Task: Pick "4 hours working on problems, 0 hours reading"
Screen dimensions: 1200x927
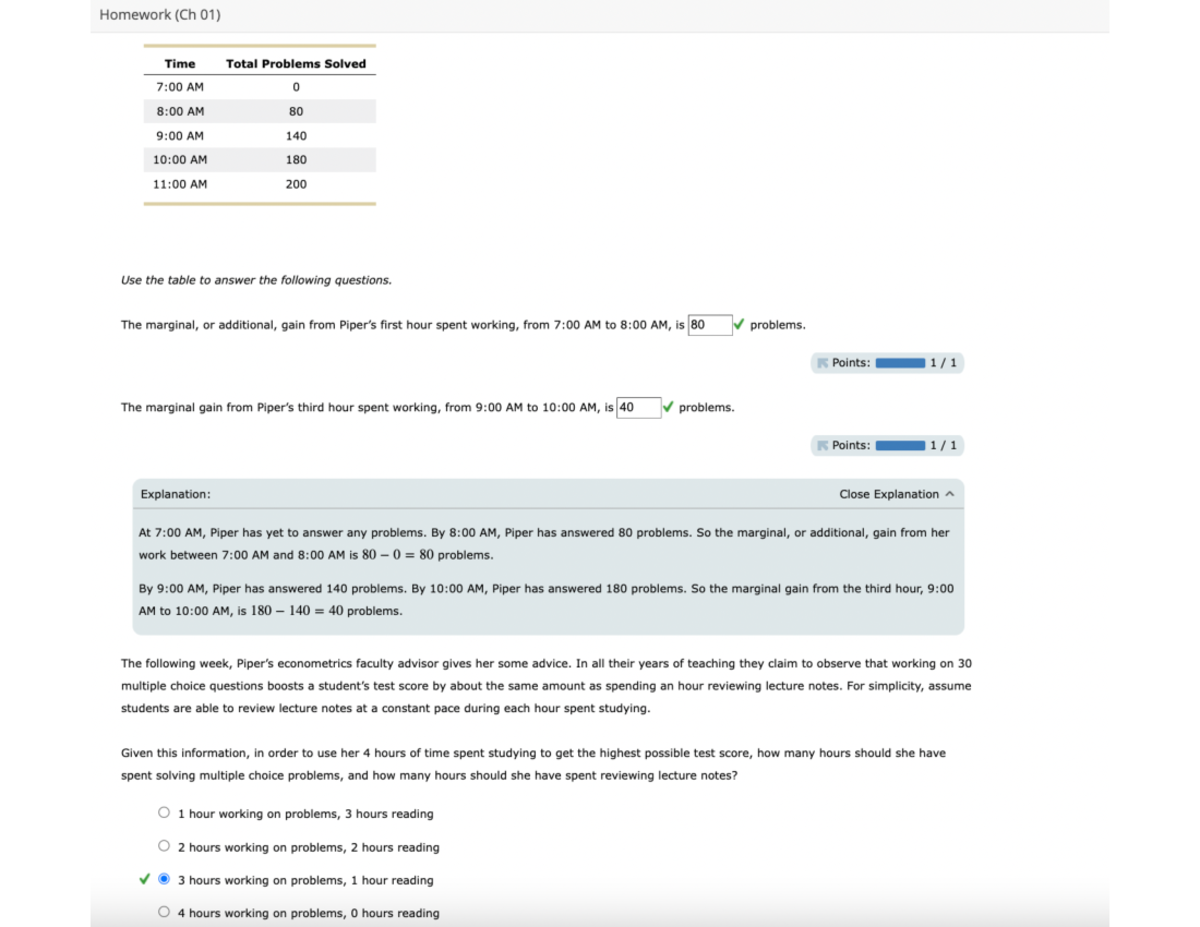Action: tap(164, 913)
